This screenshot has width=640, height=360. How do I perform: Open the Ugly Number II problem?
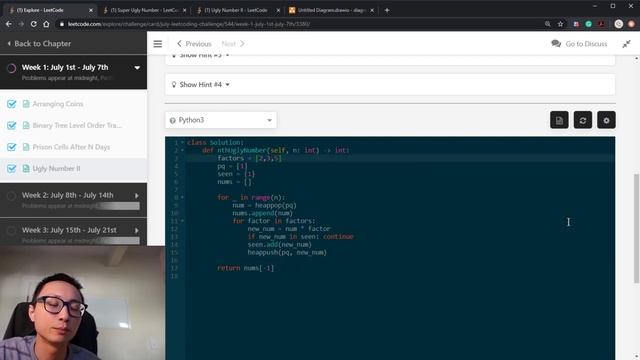coord(56,169)
